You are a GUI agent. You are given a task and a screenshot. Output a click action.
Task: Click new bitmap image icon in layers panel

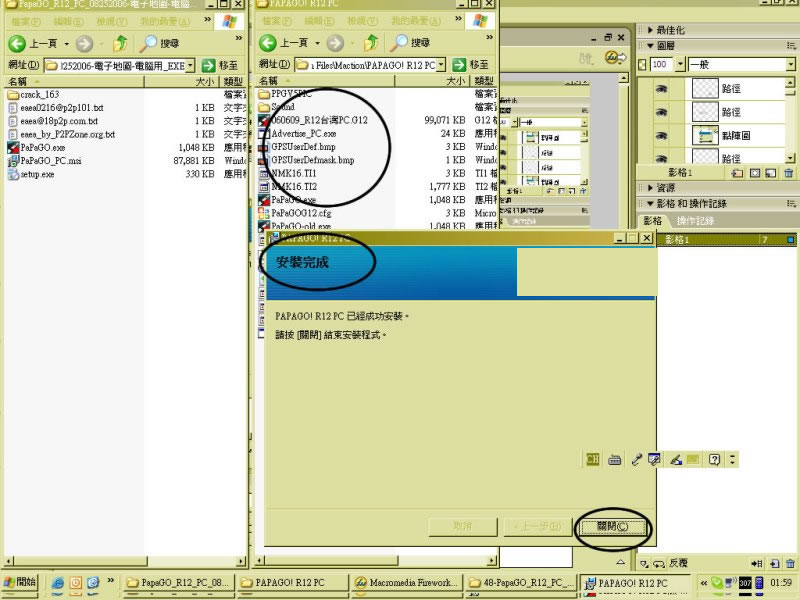pyautogui.click(x=771, y=173)
